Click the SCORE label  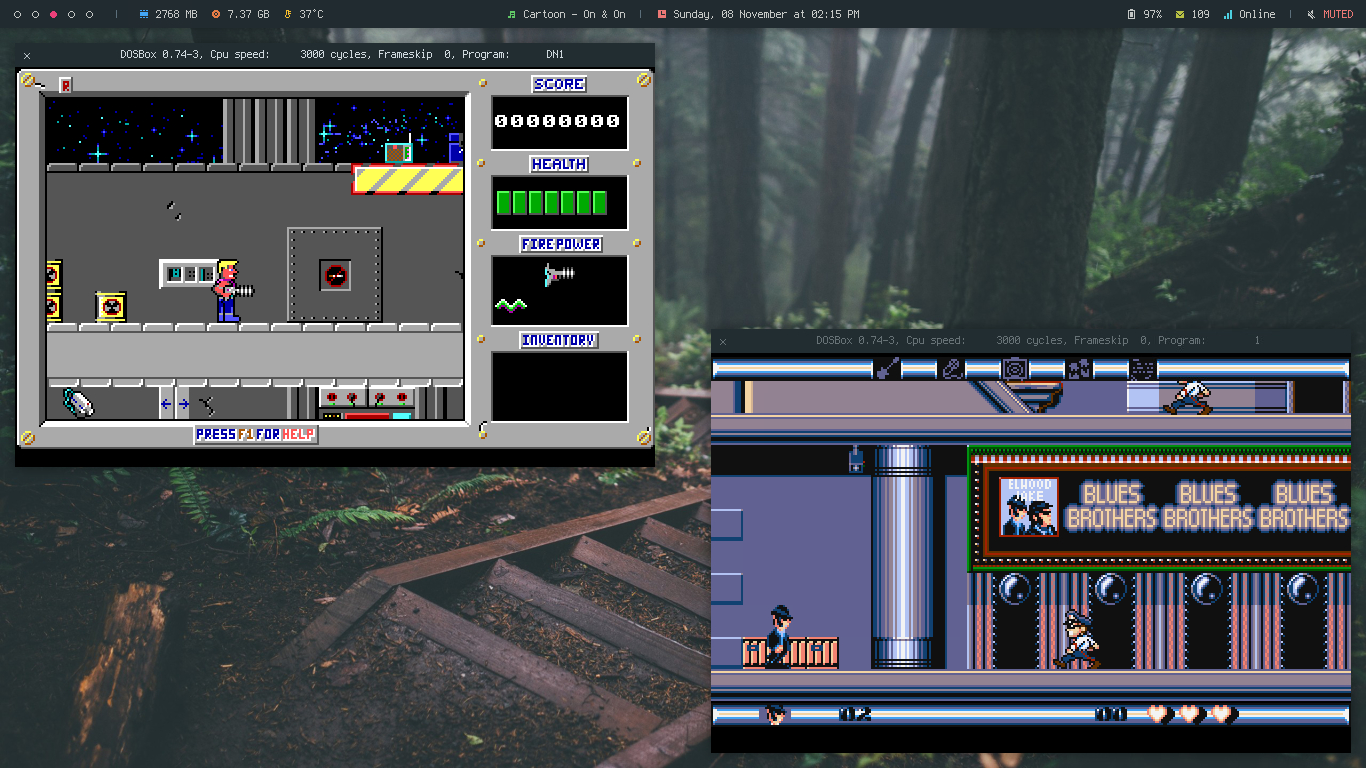pos(559,85)
